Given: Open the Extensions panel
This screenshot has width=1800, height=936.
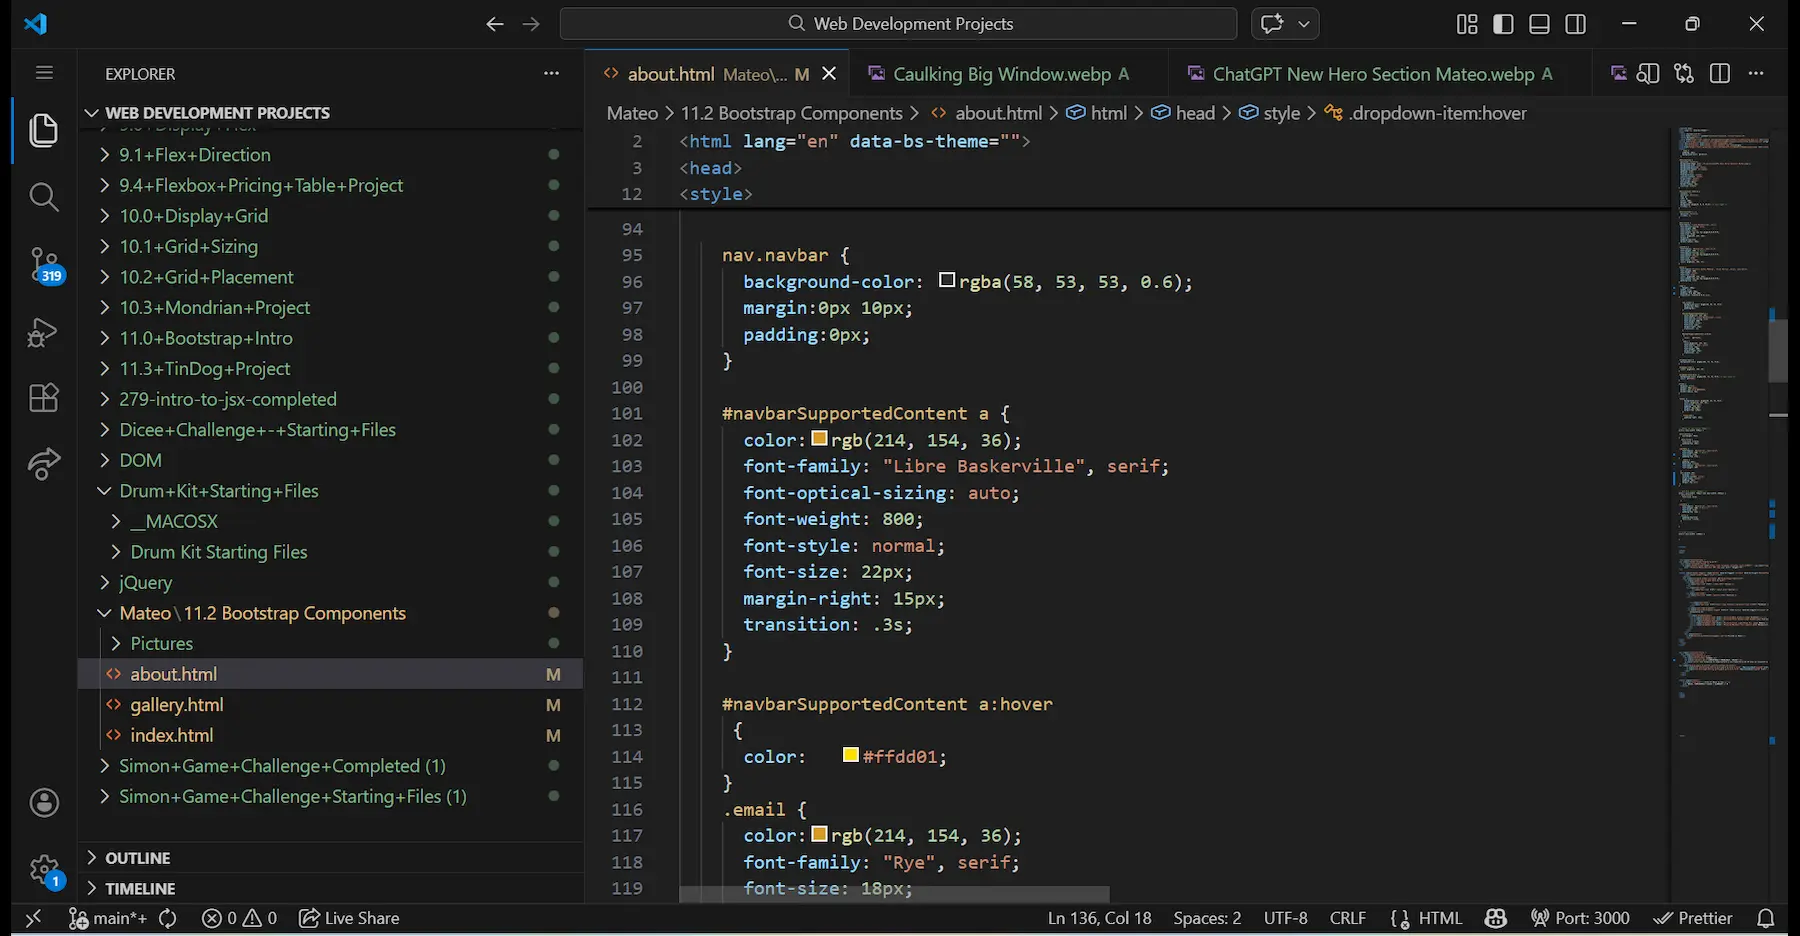Looking at the screenshot, I should pos(43,397).
